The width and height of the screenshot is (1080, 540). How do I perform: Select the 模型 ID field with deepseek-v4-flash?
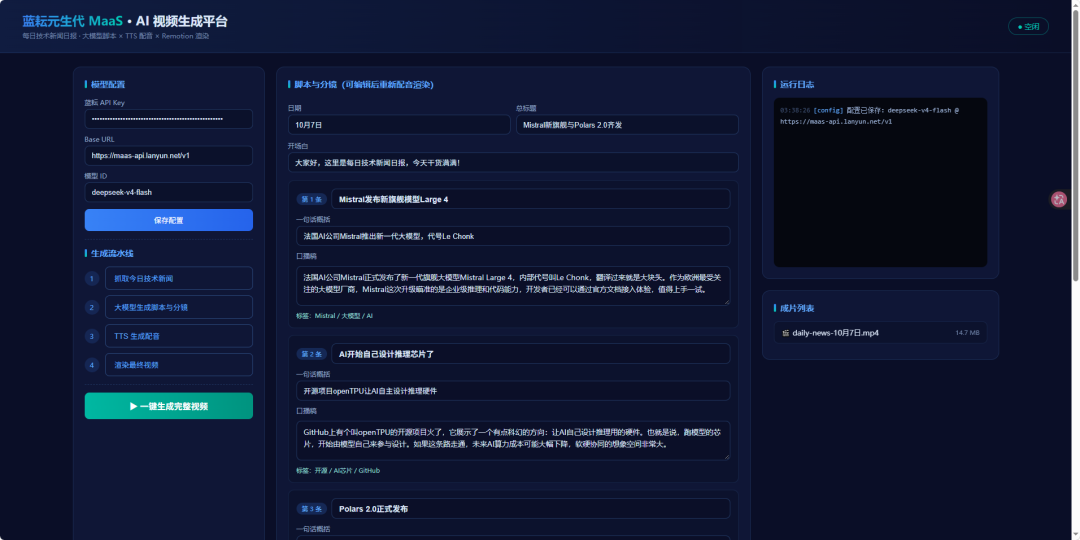(x=169, y=192)
